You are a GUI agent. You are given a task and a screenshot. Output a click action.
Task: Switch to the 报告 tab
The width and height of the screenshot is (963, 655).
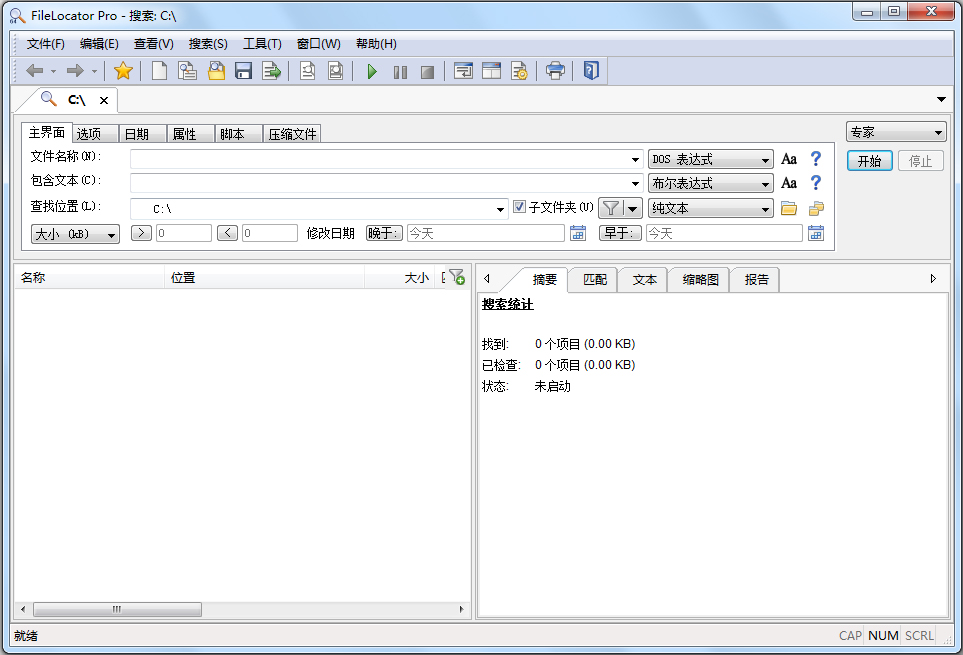[x=755, y=280]
